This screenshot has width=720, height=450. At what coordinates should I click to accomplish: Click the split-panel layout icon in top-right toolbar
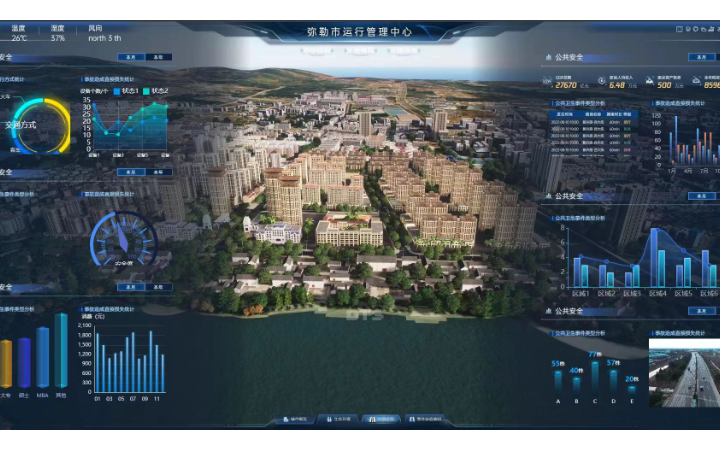(x=679, y=29)
